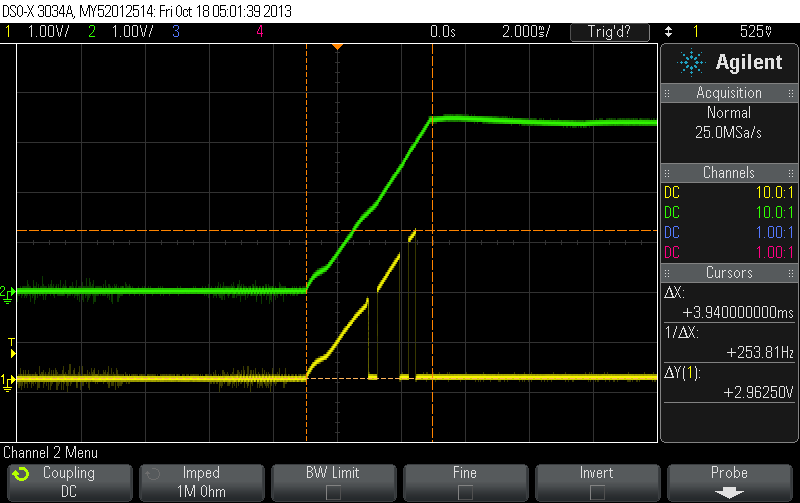This screenshot has height=503, width=800.
Task: Click the channel 3 indicator
Action: [176, 32]
